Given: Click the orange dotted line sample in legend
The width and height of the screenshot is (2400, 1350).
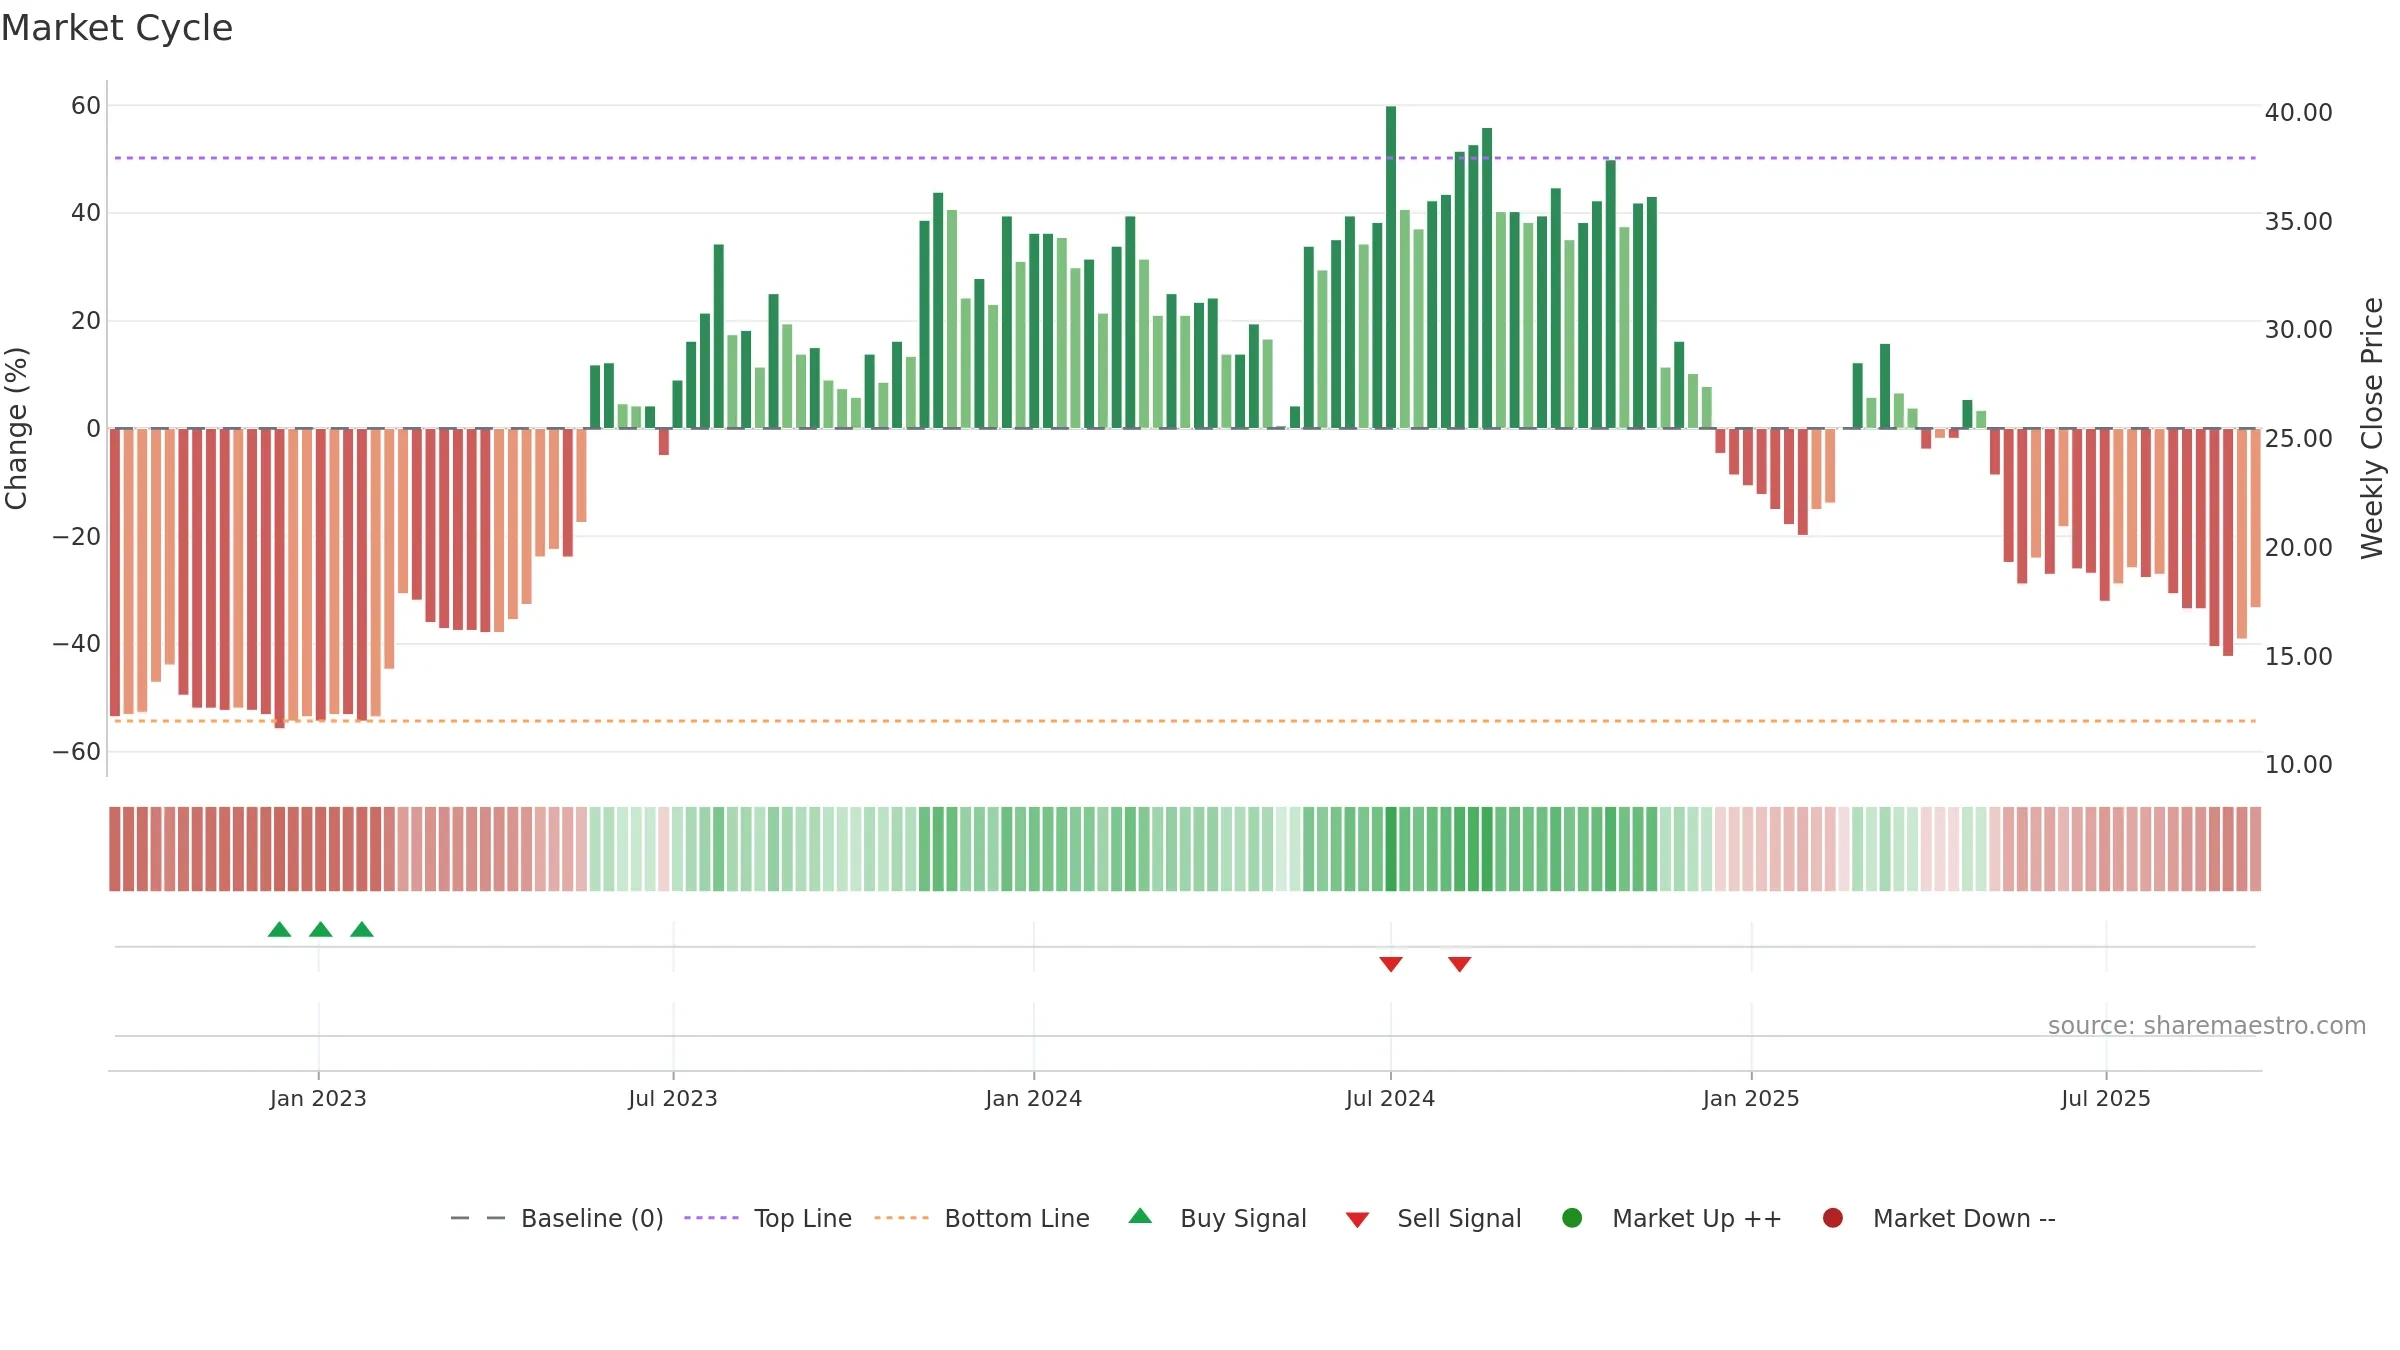Looking at the screenshot, I should point(901,1218).
